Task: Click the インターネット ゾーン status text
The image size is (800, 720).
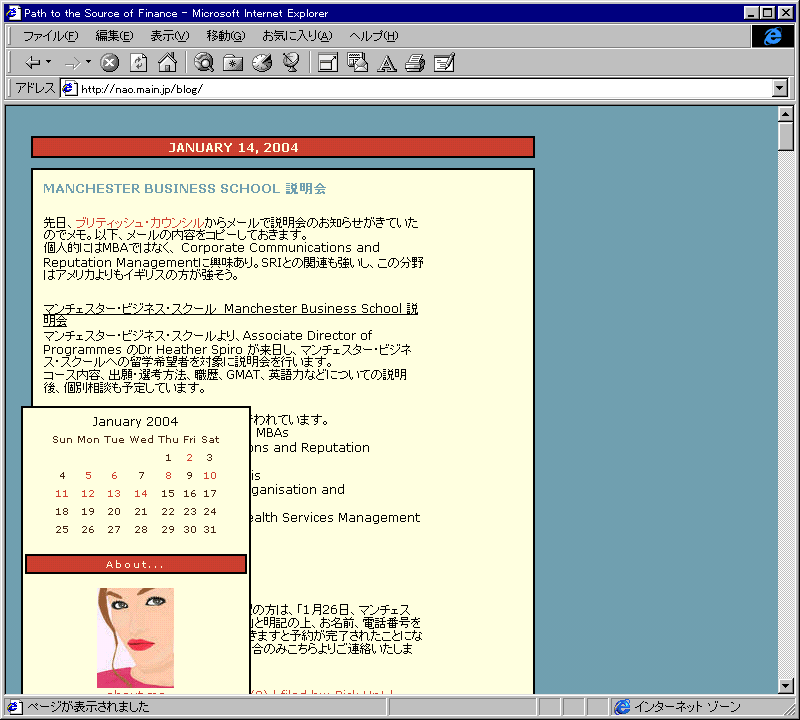Action: 687,707
